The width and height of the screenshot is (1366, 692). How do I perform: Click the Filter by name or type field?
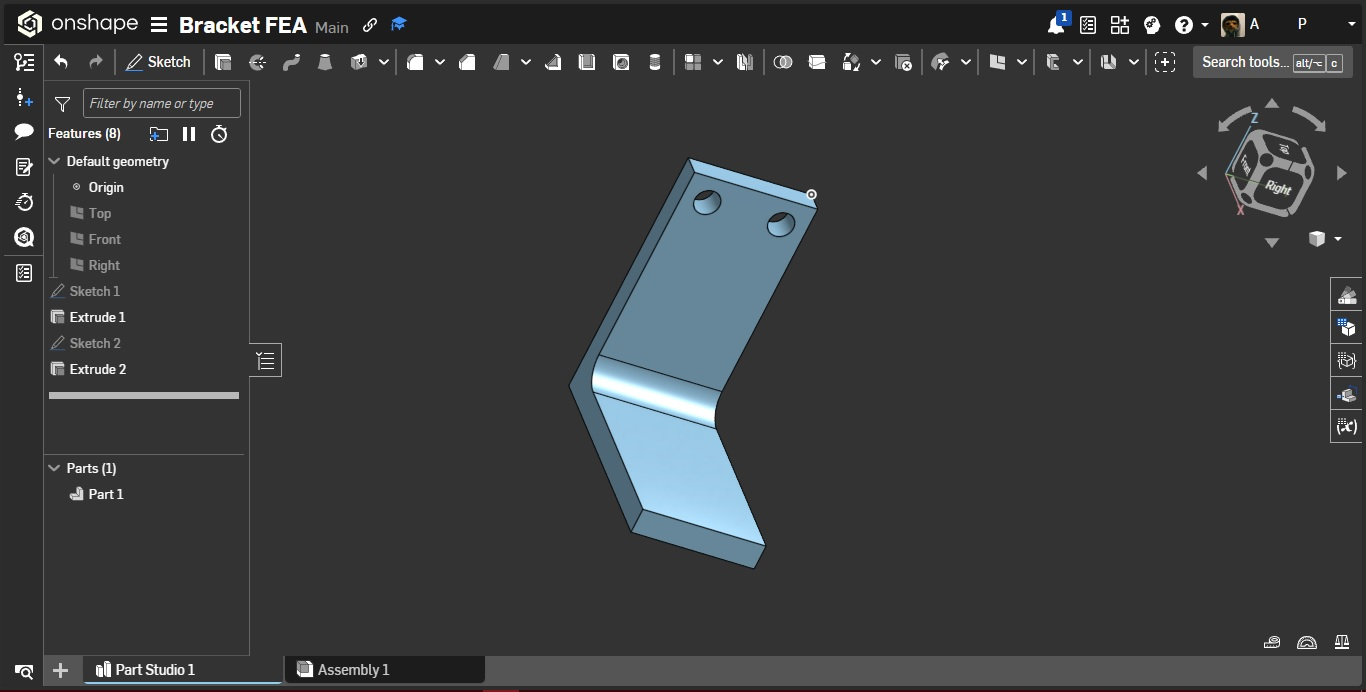pos(162,103)
